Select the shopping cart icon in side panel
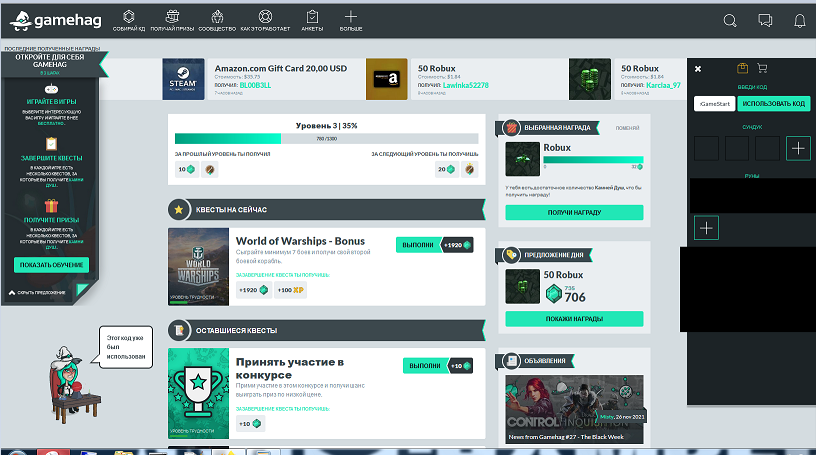Screen dimensions: 816x455 (x=762, y=68)
